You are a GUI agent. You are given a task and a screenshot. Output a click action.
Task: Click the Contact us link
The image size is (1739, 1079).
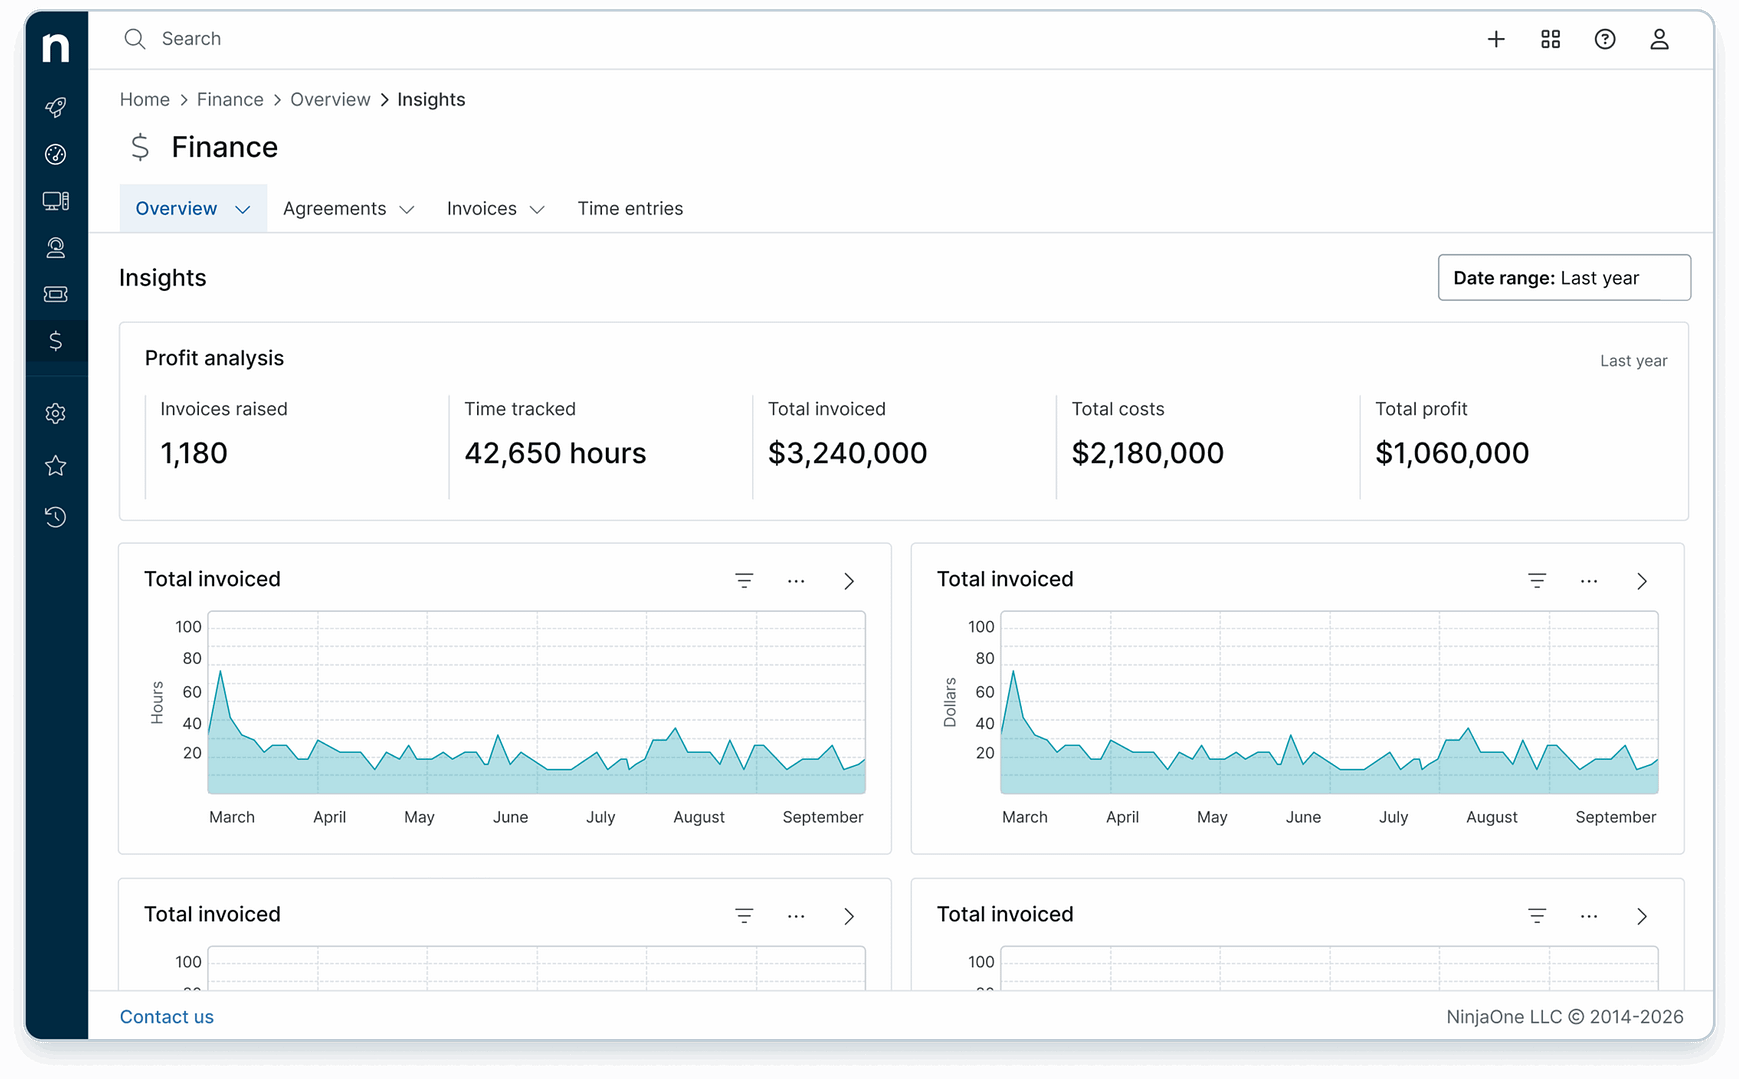tap(166, 1016)
